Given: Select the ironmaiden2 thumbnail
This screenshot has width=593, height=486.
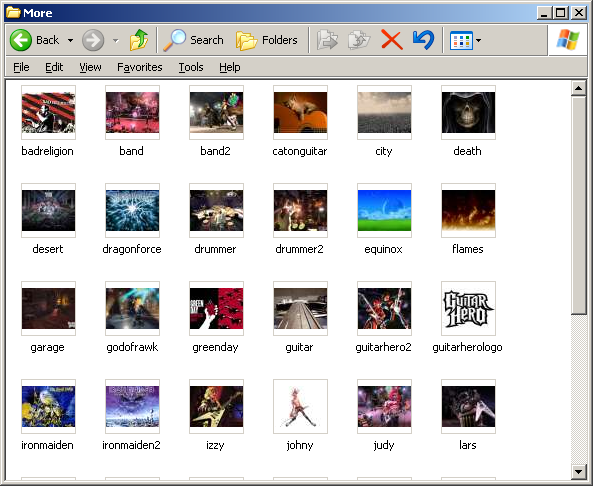Looking at the screenshot, I should pos(132,406).
